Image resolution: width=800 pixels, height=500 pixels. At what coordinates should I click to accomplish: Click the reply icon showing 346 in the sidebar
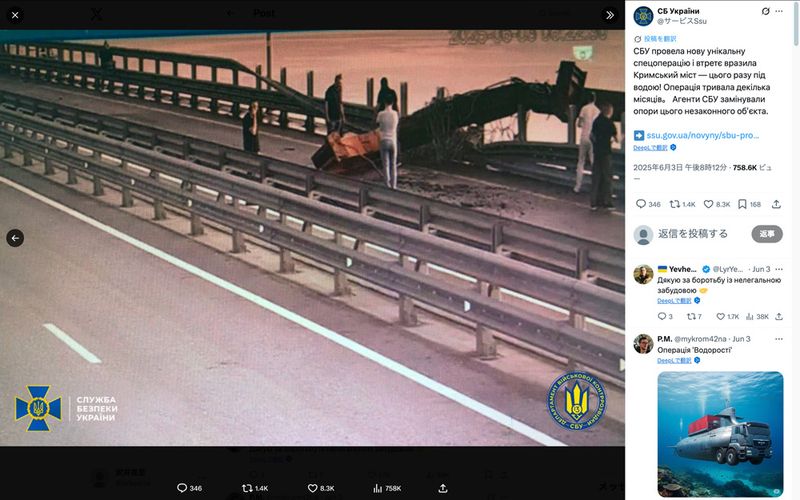pos(648,204)
